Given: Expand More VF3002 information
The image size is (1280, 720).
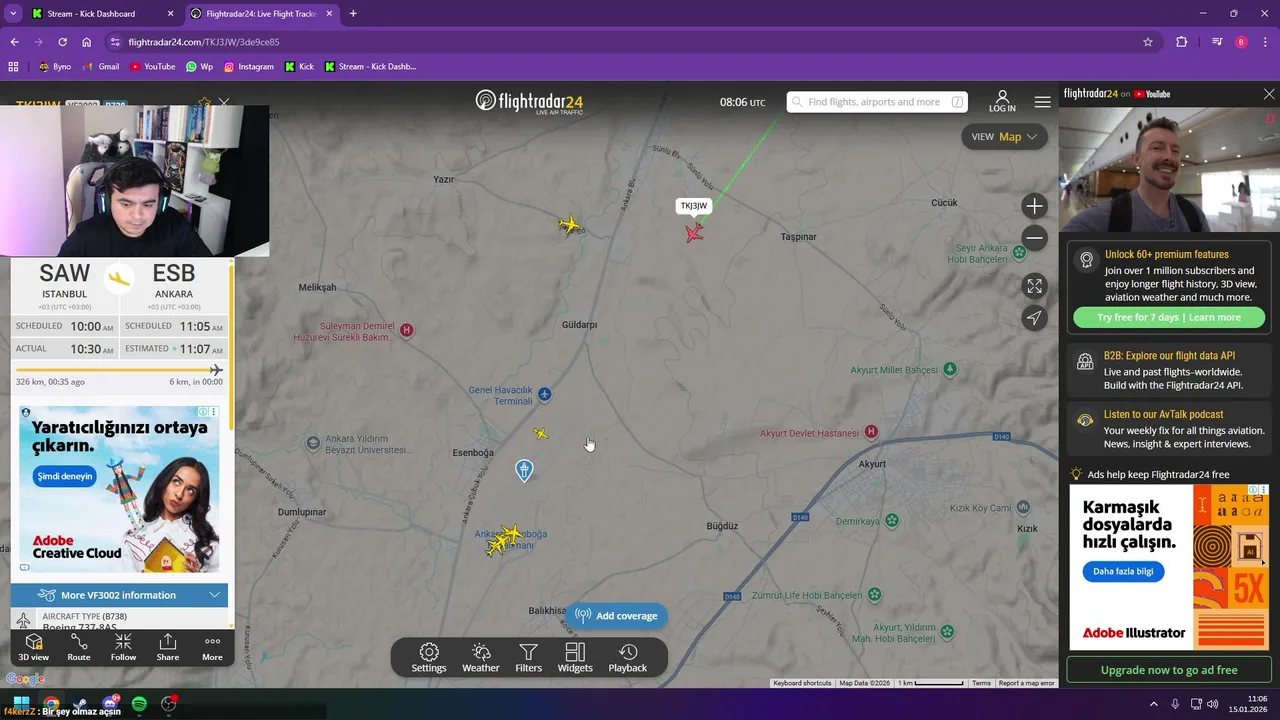Looking at the screenshot, I should pyautogui.click(x=120, y=595).
